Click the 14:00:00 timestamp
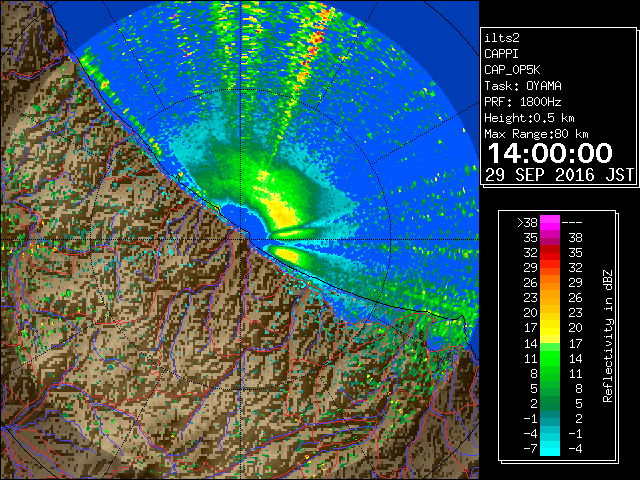The width and height of the screenshot is (640, 480). pyautogui.click(x=550, y=153)
